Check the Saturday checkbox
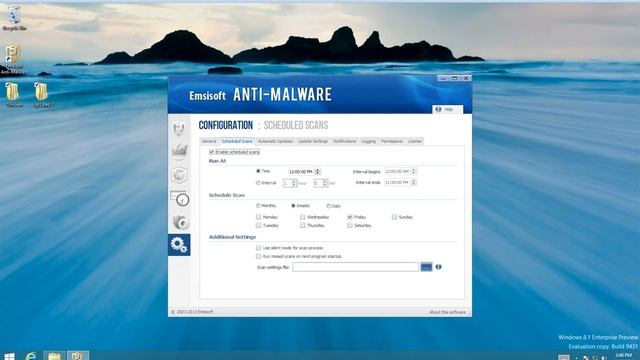Image resolution: width=640 pixels, height=360 pixels. click(x=350, y=225)
